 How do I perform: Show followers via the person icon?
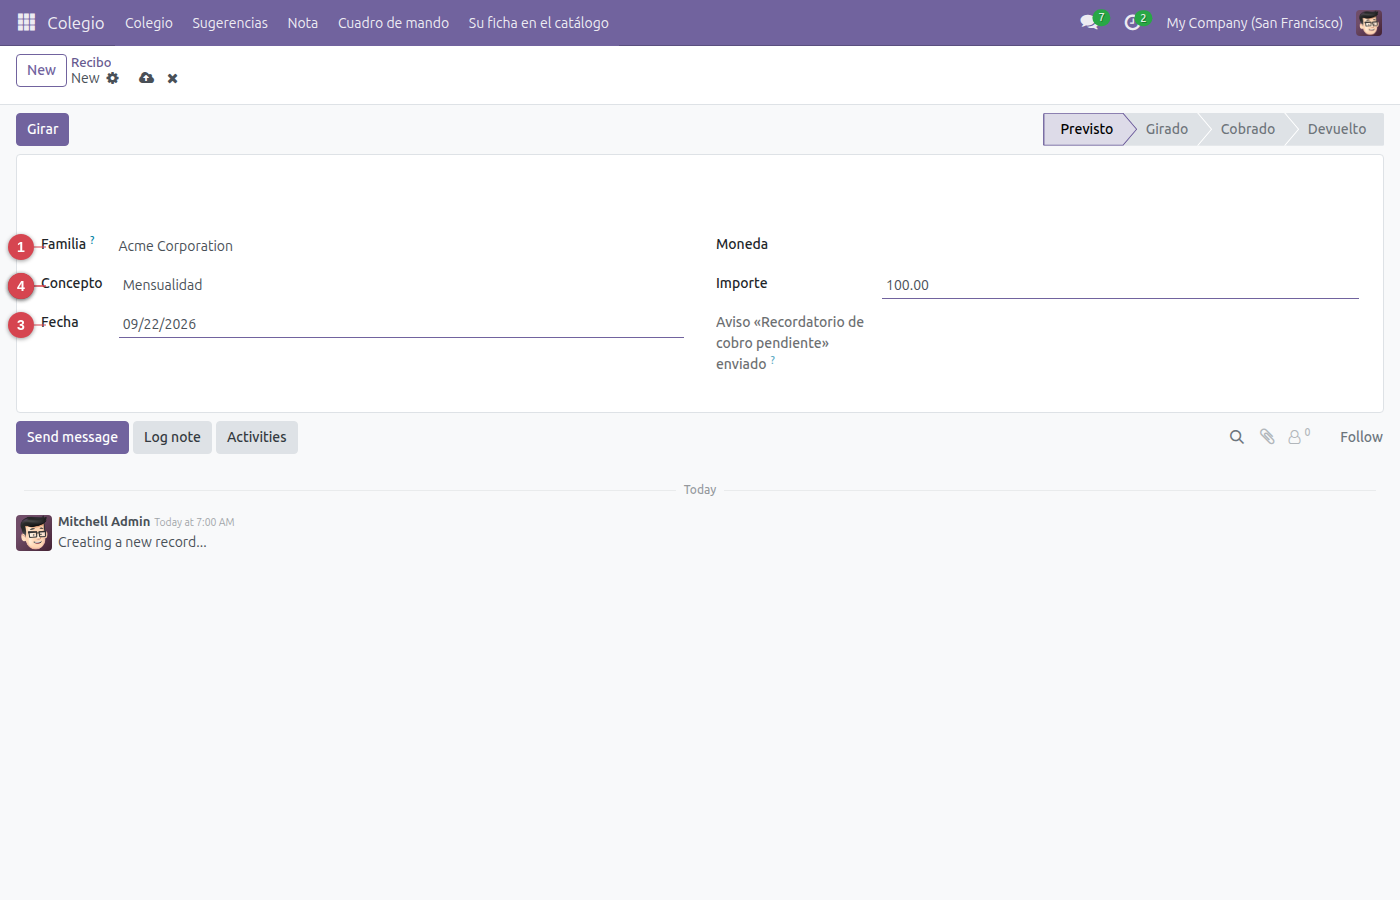(1298, 437)
